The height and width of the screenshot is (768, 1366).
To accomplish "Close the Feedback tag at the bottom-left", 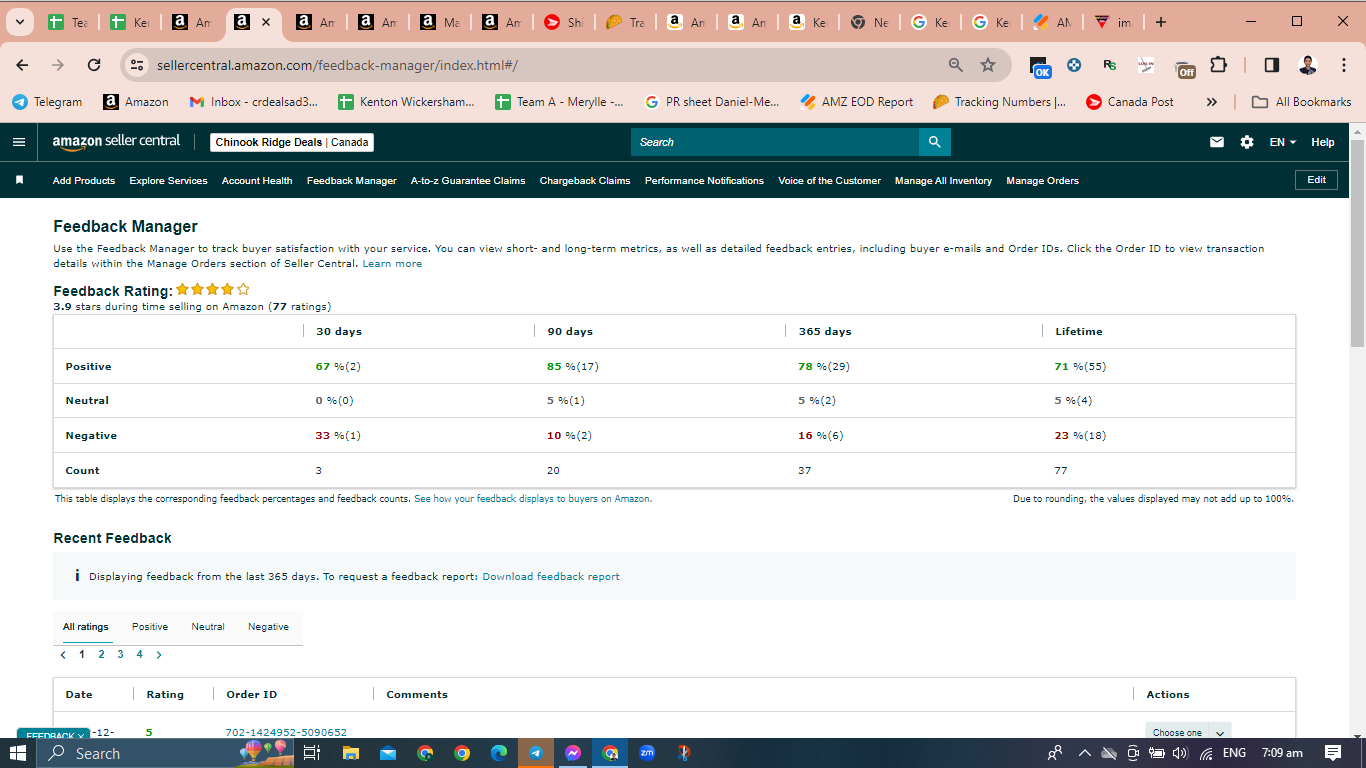I will point(81,736).
